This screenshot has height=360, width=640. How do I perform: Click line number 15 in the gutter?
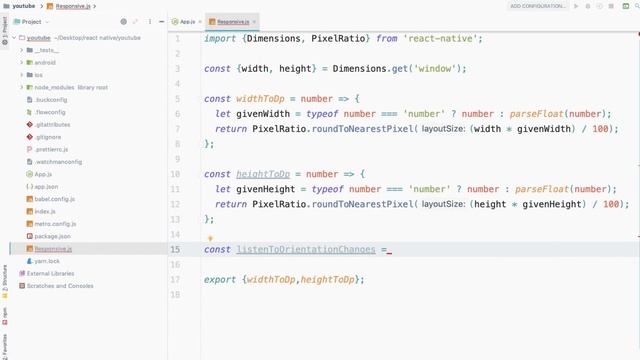[175, 249]
